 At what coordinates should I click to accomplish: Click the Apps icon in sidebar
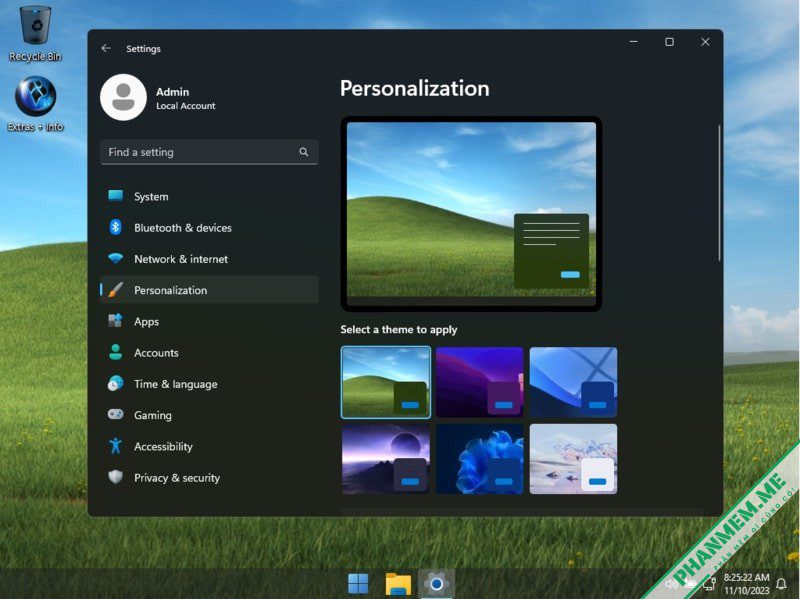click(x=116, y=321)
